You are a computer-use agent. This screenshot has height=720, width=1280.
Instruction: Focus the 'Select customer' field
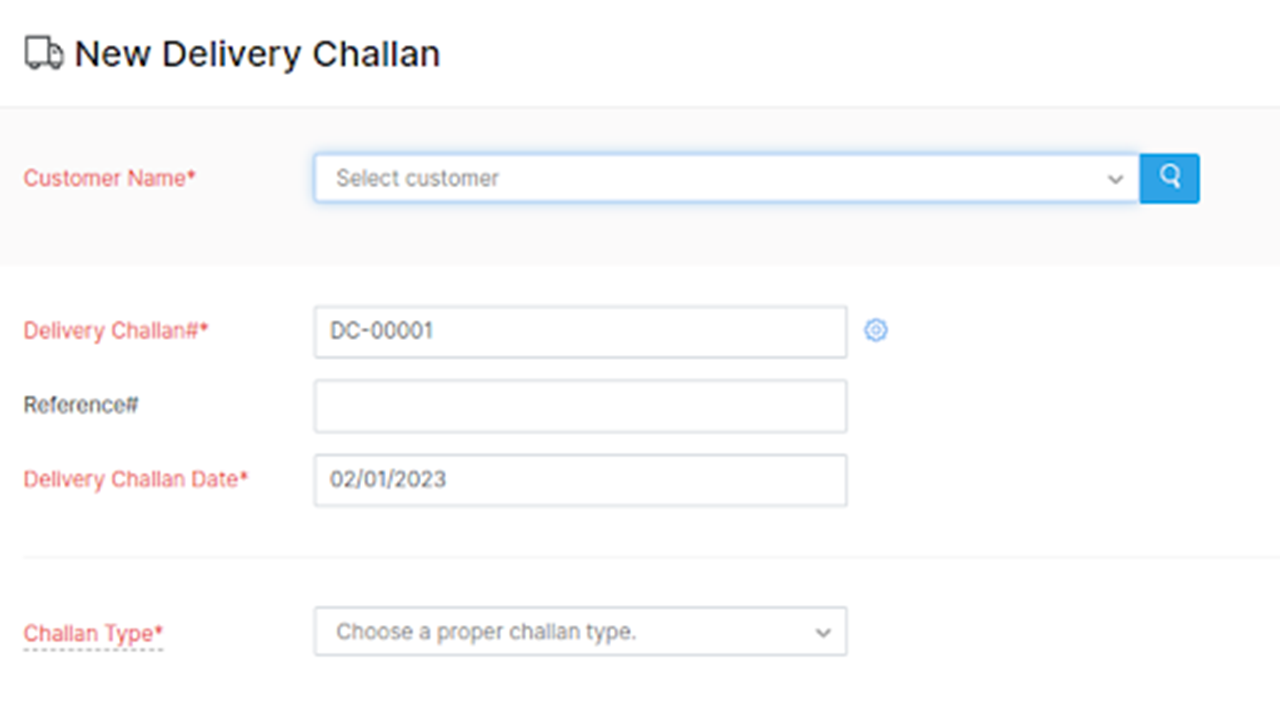(700, 178)
